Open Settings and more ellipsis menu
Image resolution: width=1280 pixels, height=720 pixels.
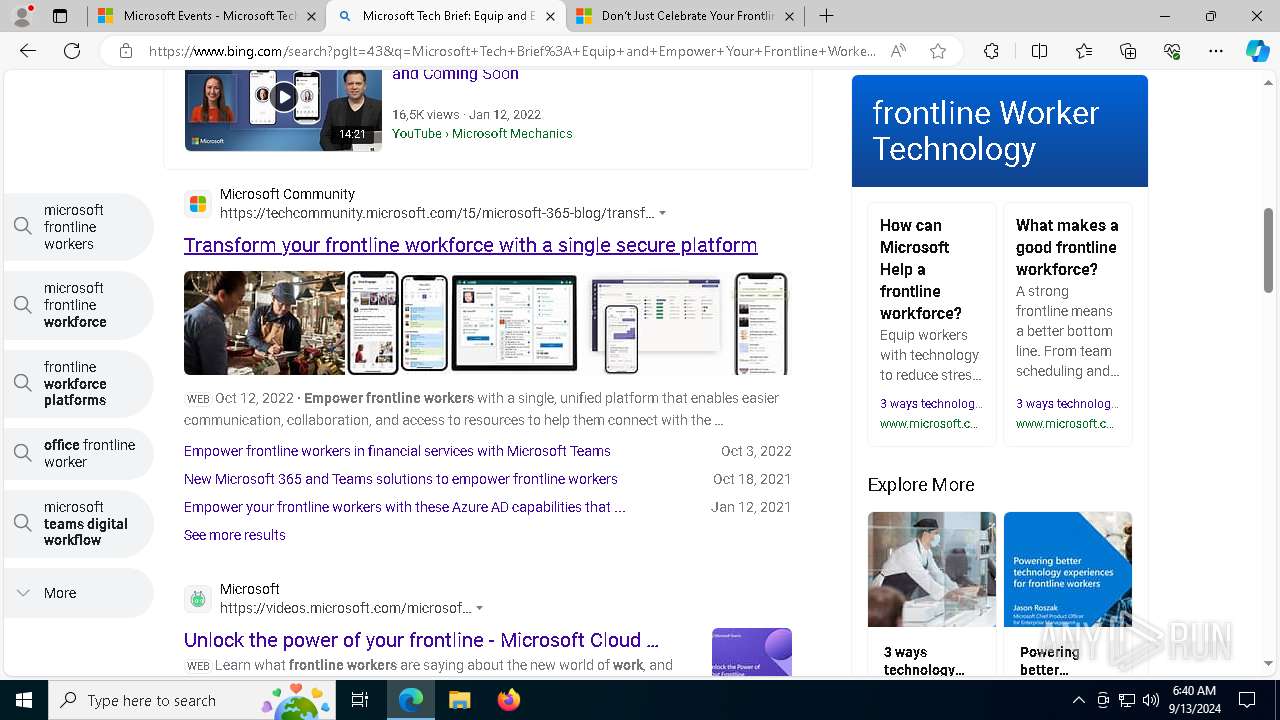click(x=1216, y=51)
